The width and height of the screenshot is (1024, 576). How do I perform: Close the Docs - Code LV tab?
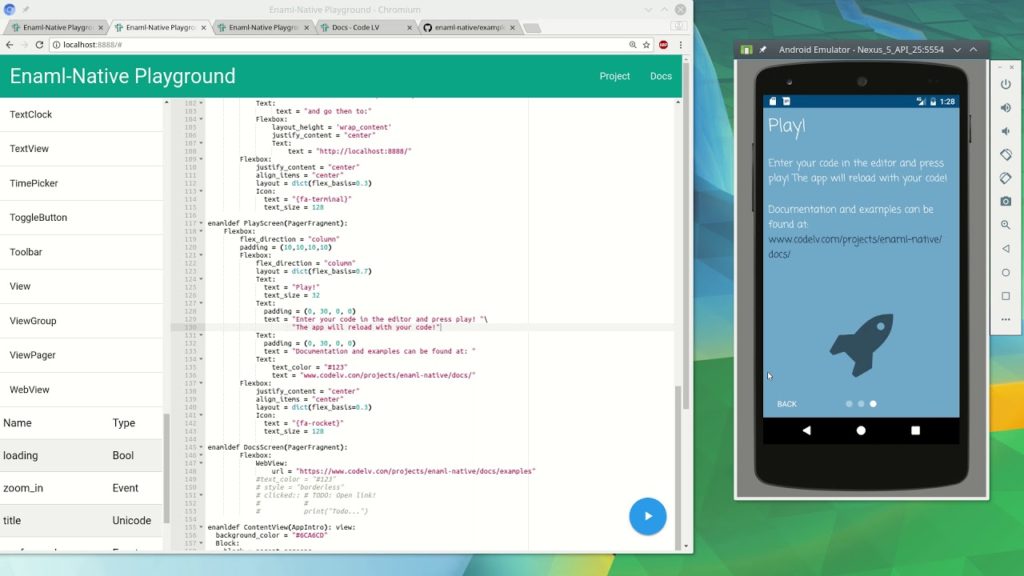(x=409, y=27)
